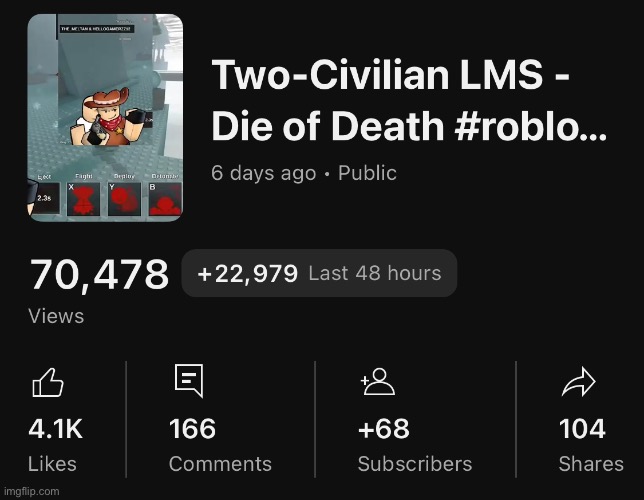
Task: Click the Likes thumbs-up icon
Action: (x=47, y=381)
